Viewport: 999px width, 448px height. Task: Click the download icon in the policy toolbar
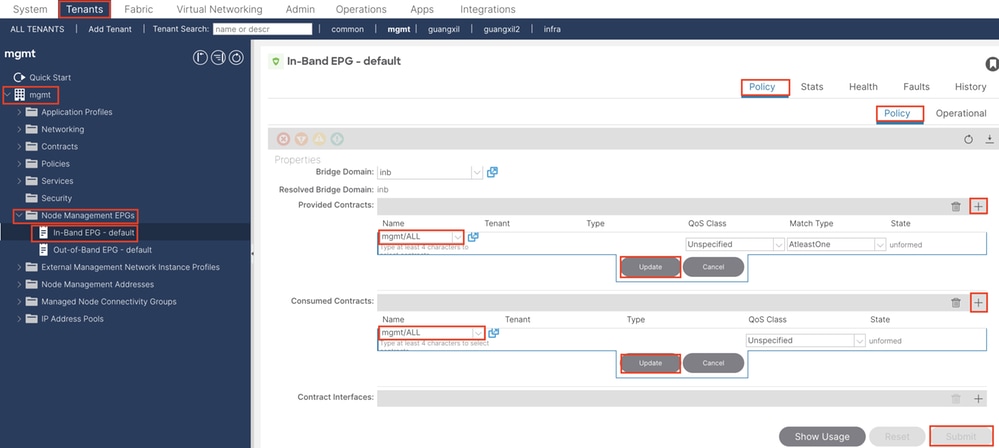pos(989,139)
